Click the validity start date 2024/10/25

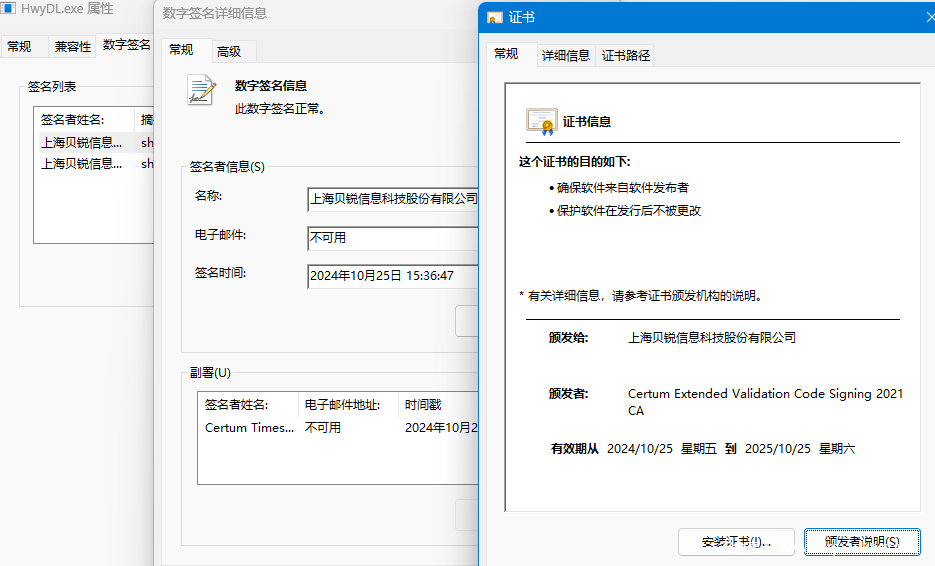(x=640, y=449)
